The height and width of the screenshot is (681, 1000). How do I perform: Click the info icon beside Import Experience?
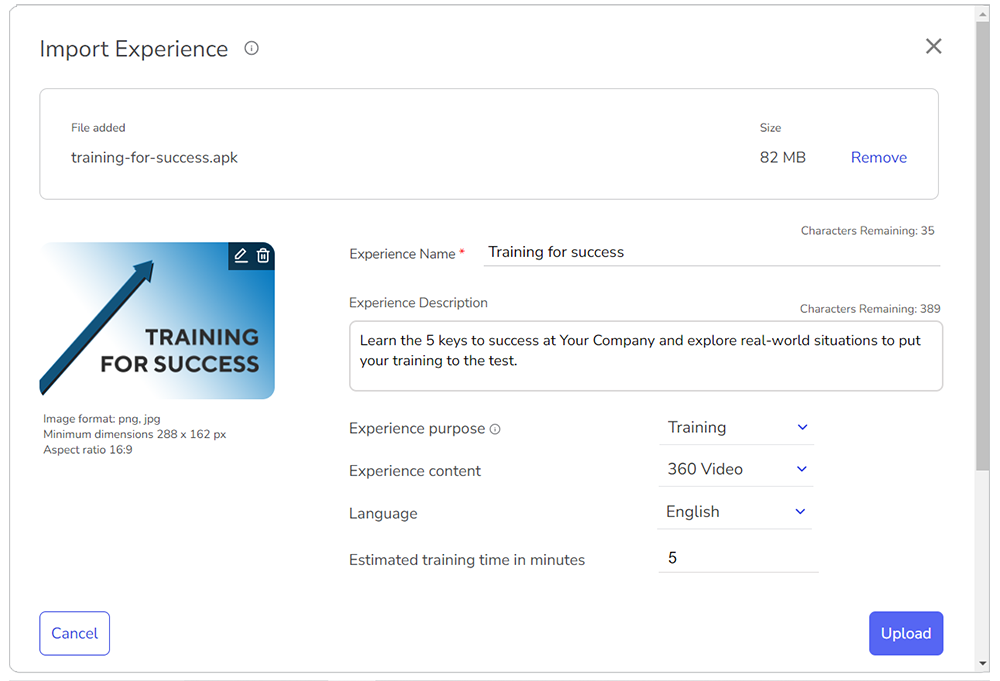(251, 48)
